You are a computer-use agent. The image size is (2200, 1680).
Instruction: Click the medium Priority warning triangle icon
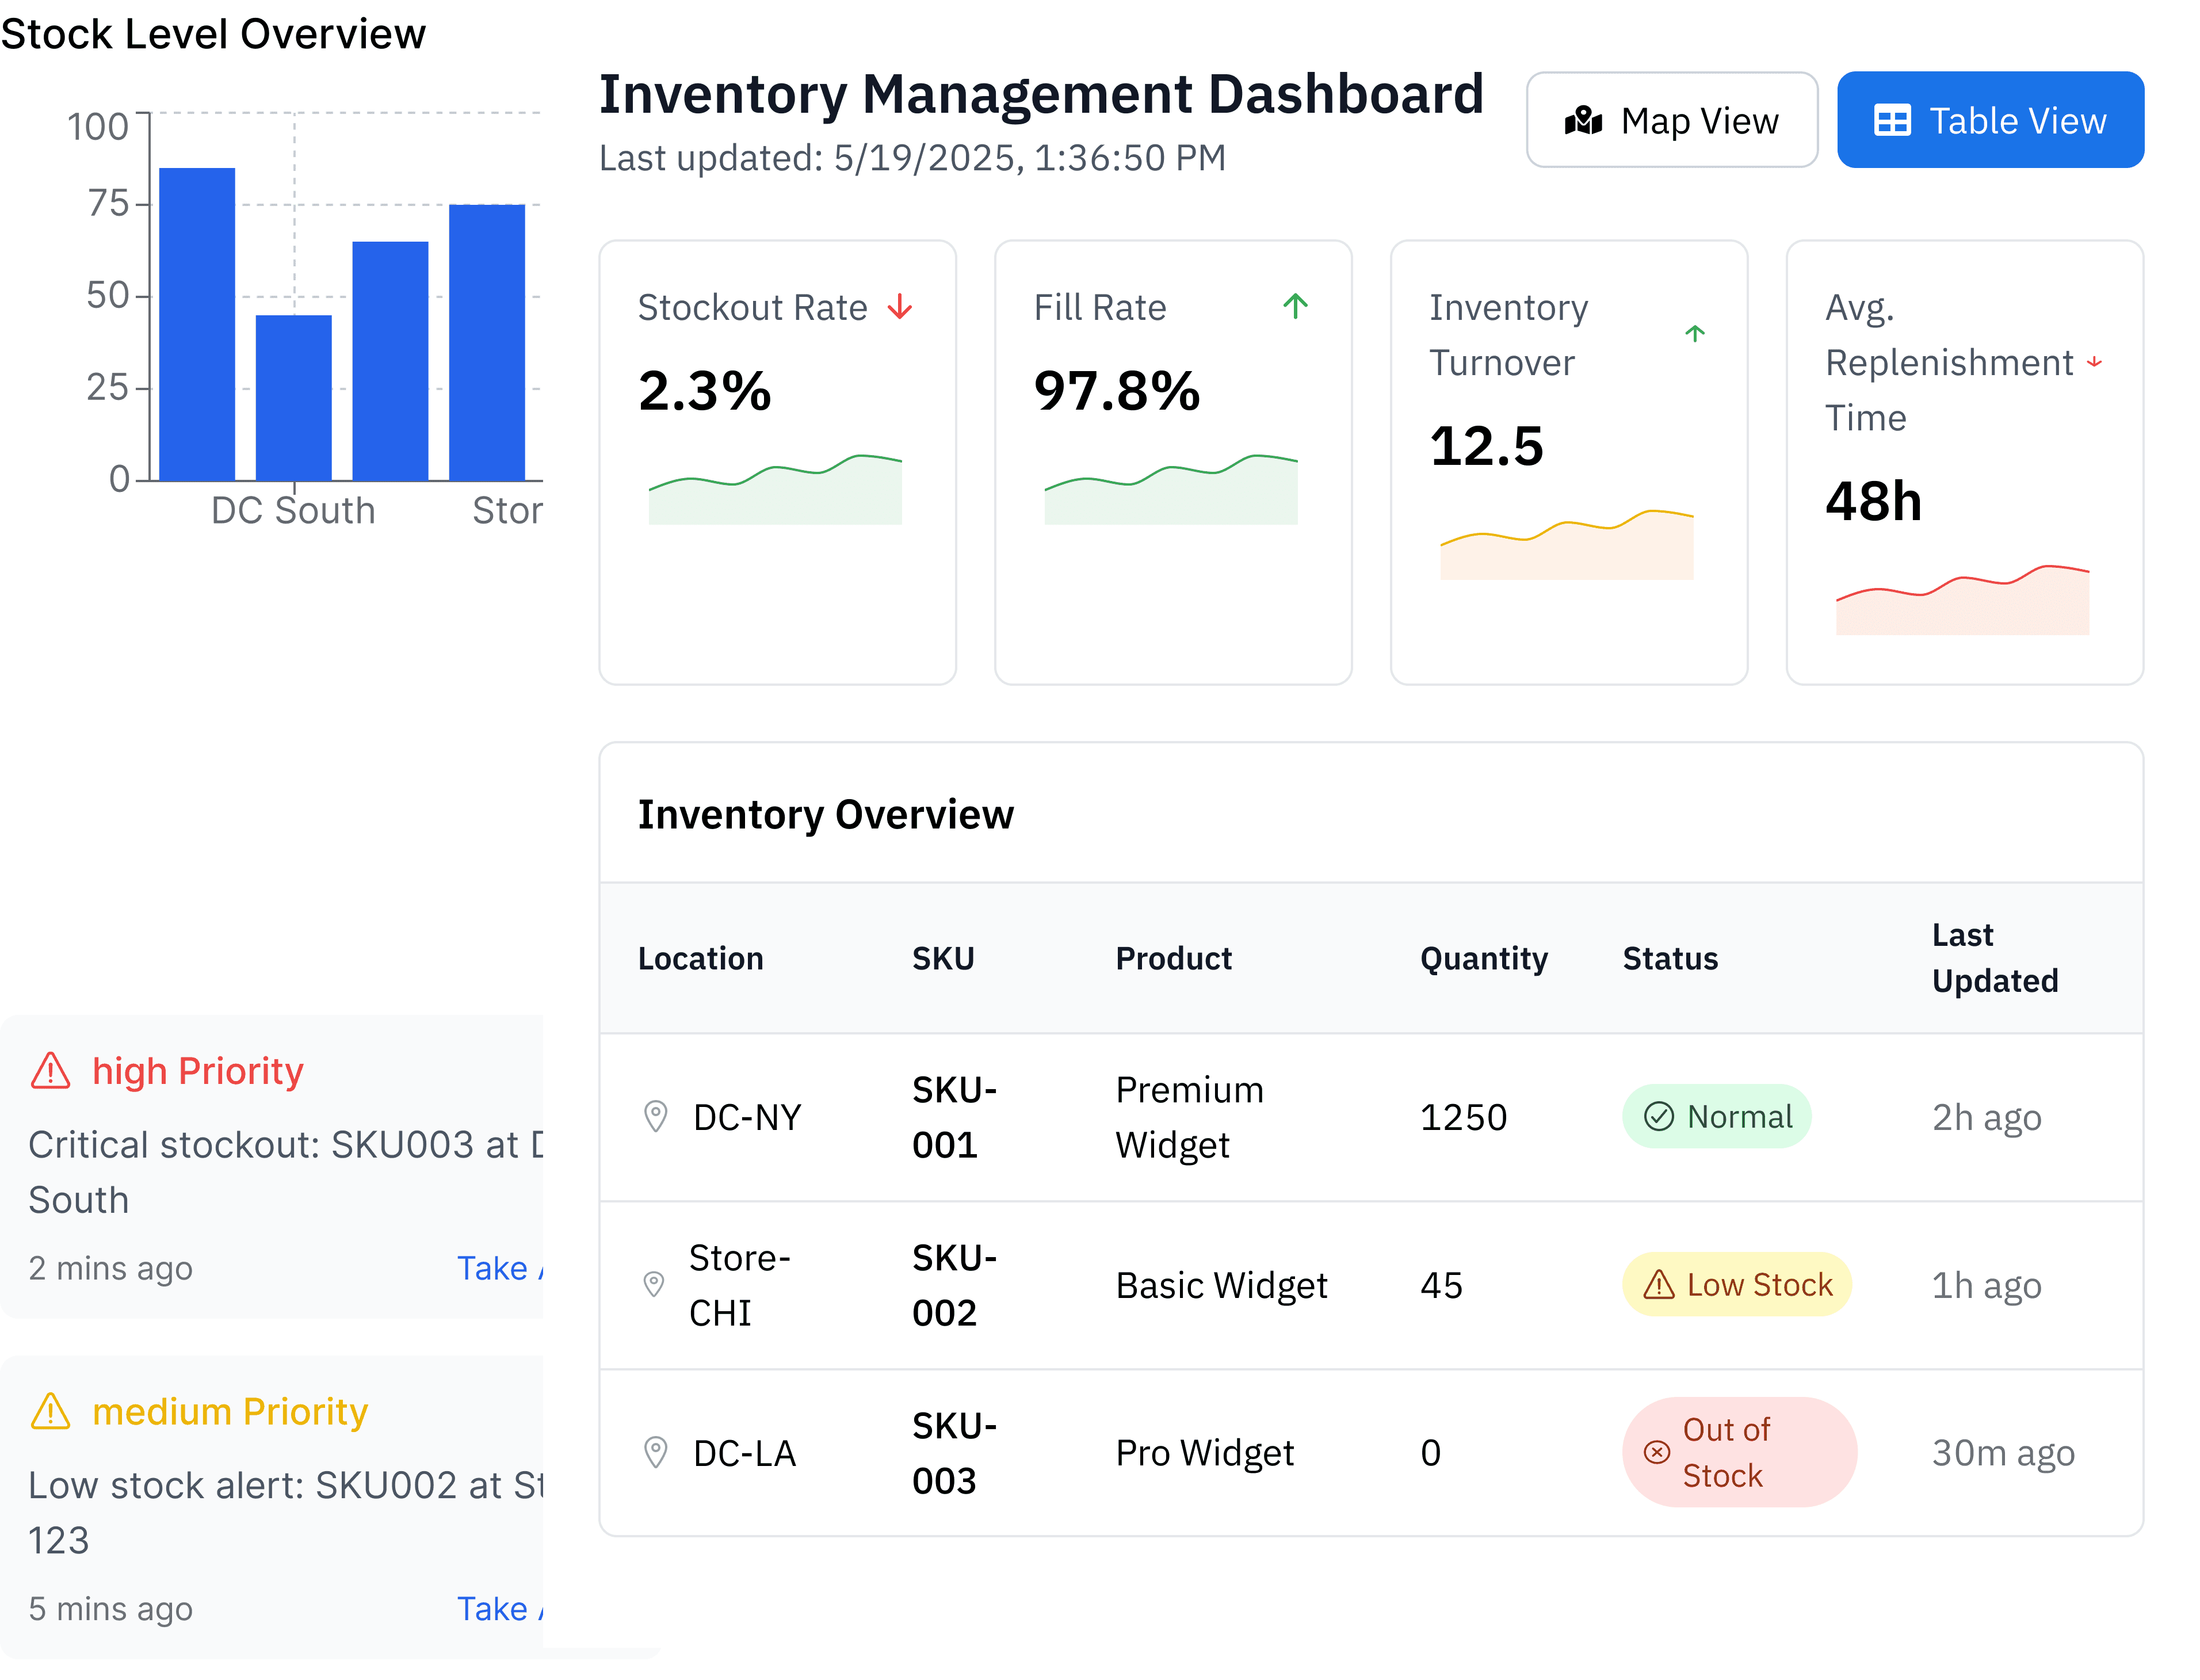50,1411
